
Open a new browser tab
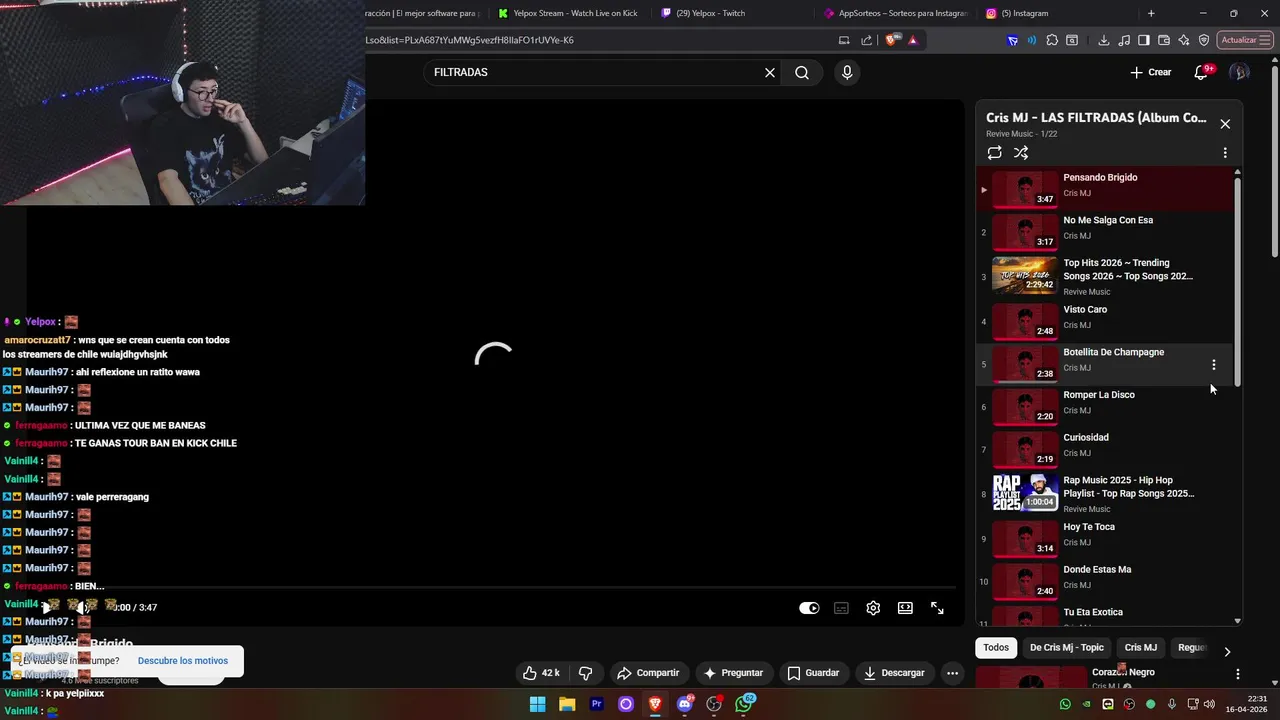point(1151,13)
